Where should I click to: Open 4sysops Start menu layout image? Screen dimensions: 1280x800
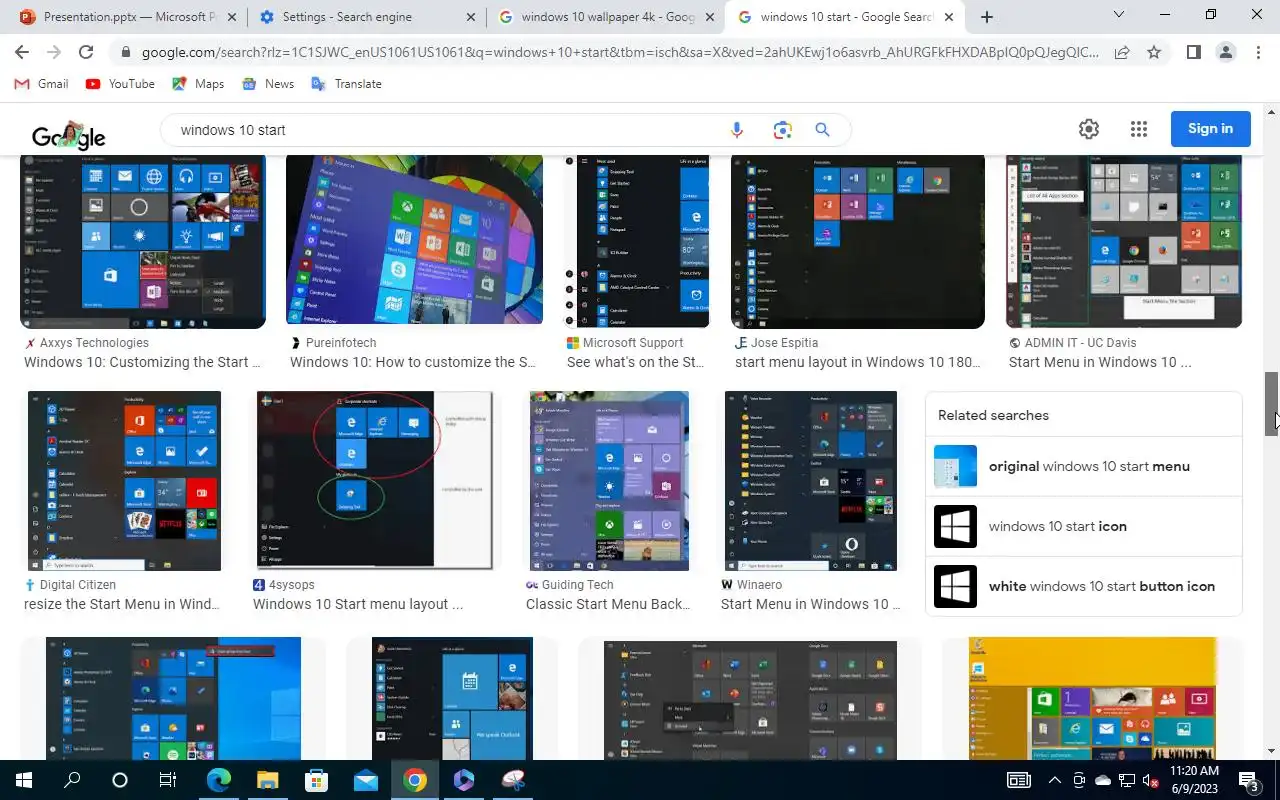tap(374, 481)
